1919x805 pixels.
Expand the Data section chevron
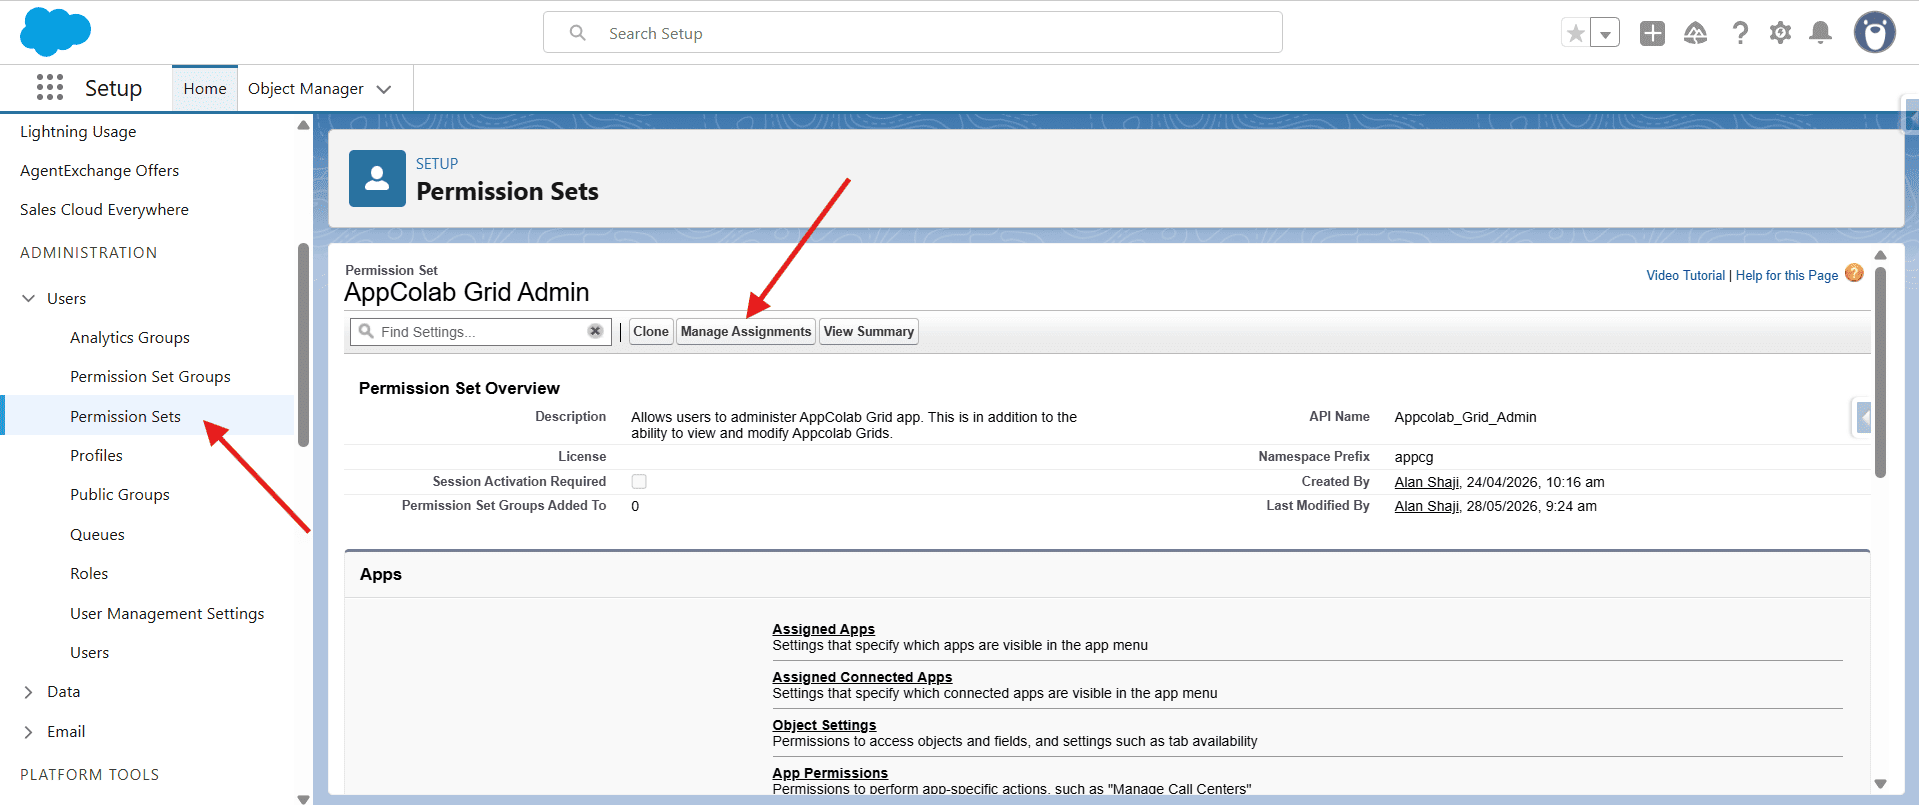coord(29,692)
